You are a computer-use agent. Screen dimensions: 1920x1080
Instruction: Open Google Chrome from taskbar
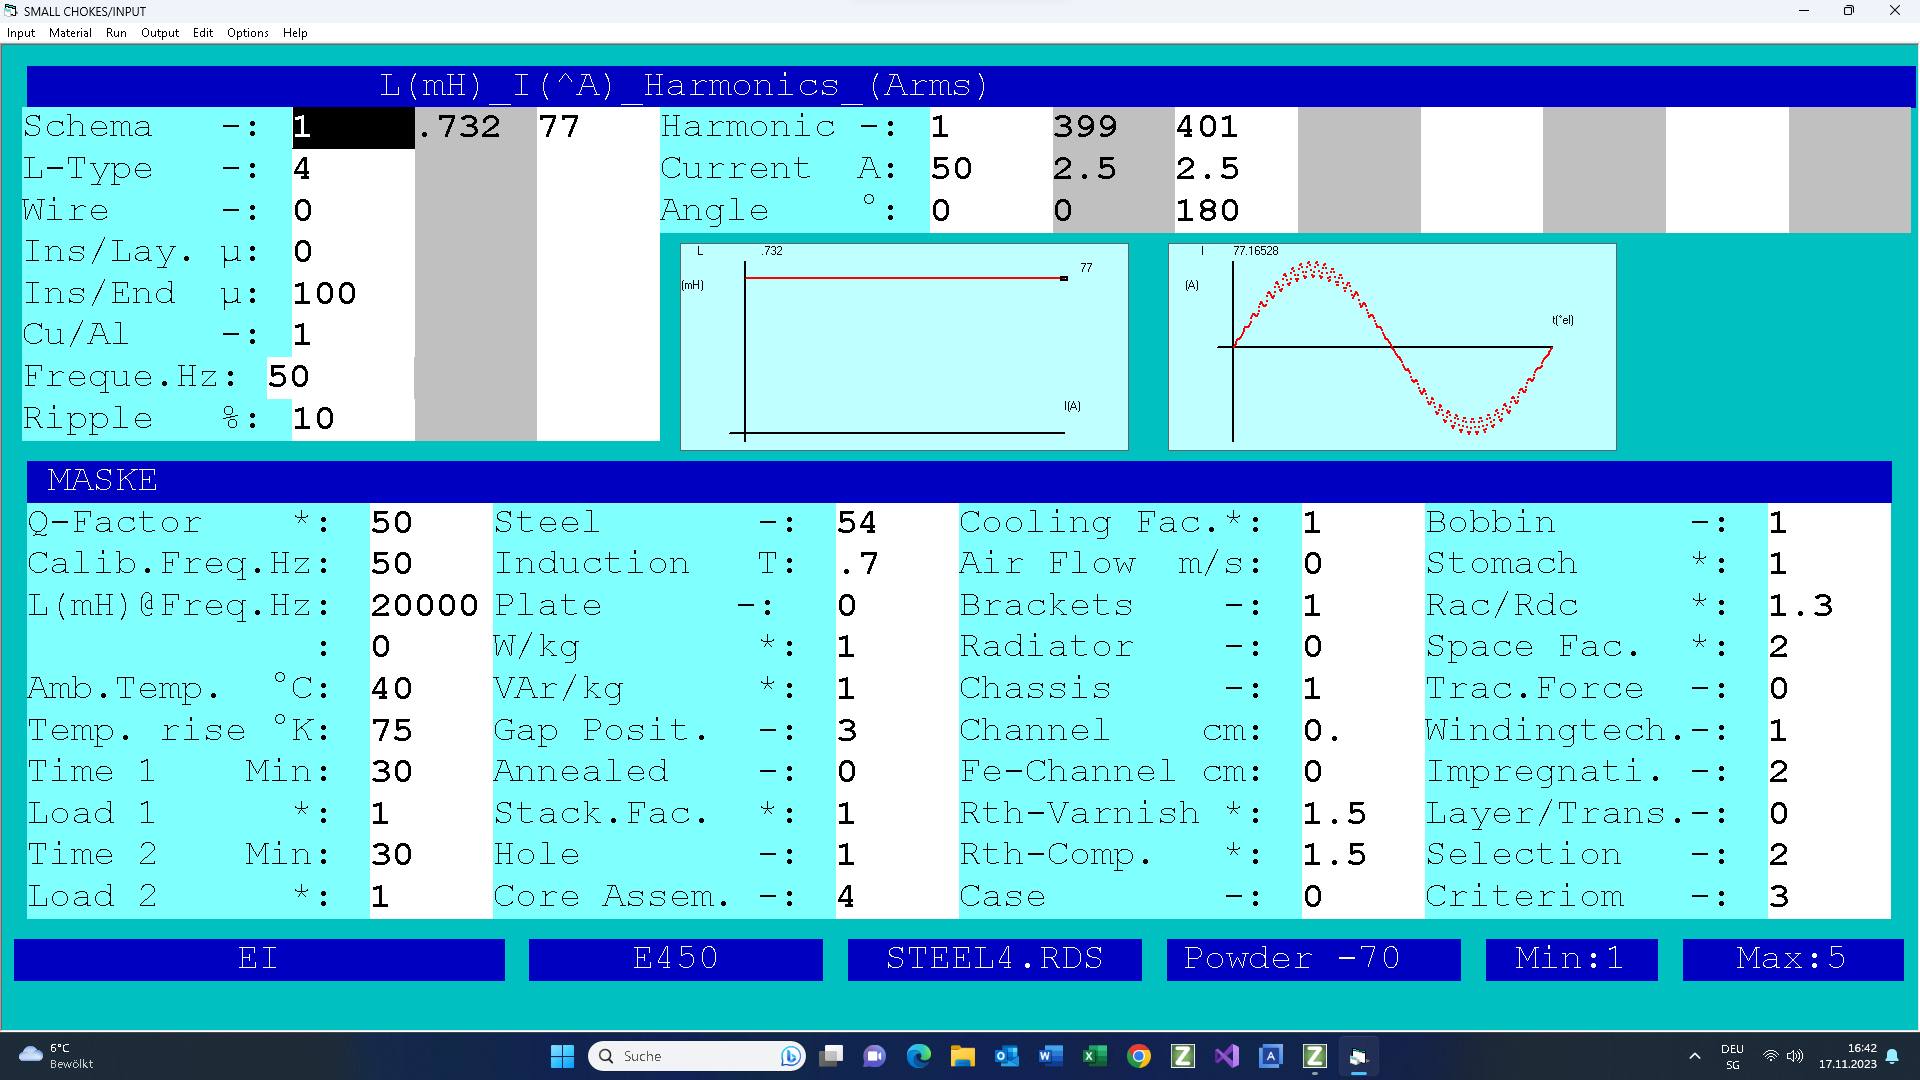tap(1139, 1056)
